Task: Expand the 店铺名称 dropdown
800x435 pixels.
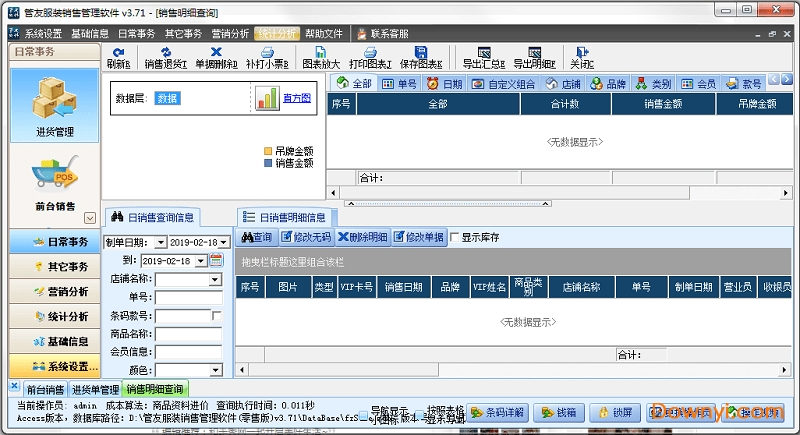Action: click(215, 279)
